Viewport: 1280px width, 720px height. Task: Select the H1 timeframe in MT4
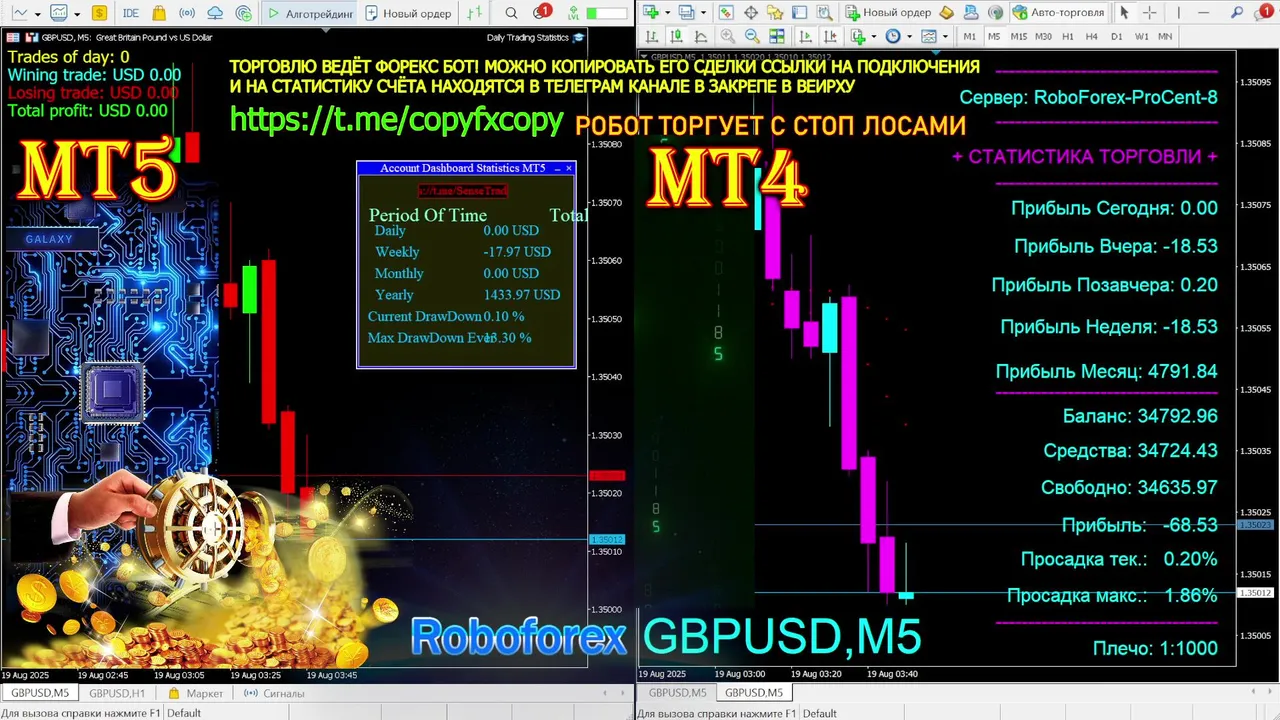pyautogui.click(x=1068, y=36)
